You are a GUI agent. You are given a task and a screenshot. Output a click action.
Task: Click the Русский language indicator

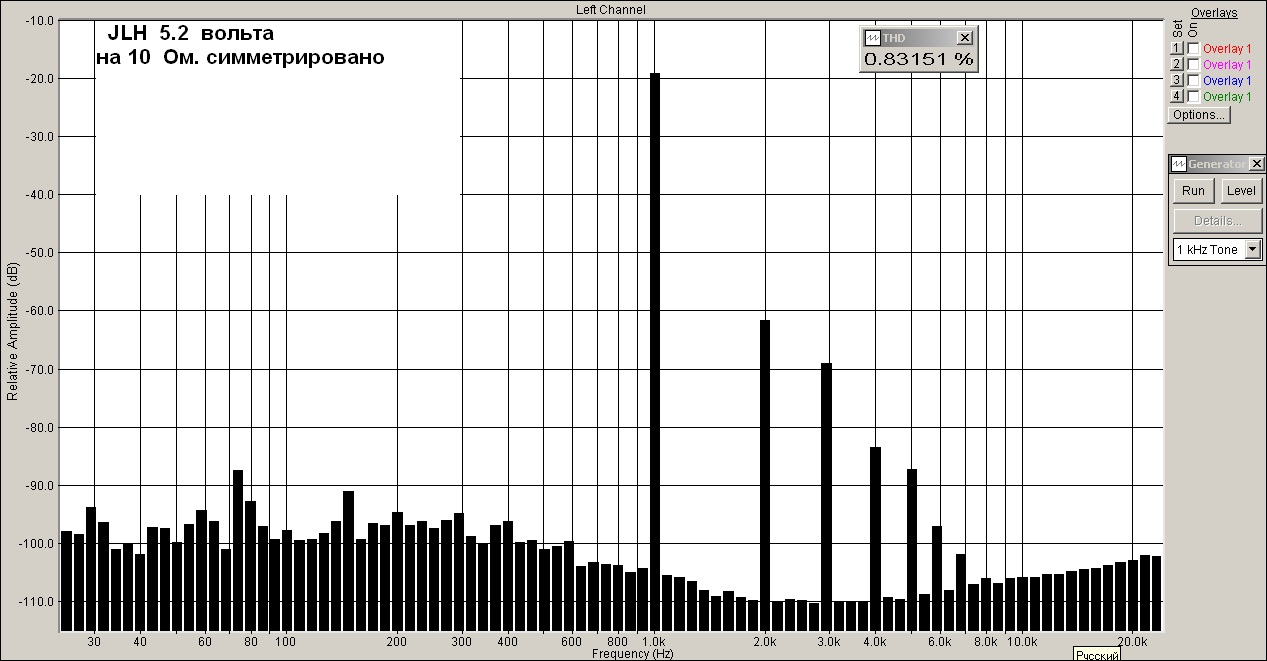1096,655
